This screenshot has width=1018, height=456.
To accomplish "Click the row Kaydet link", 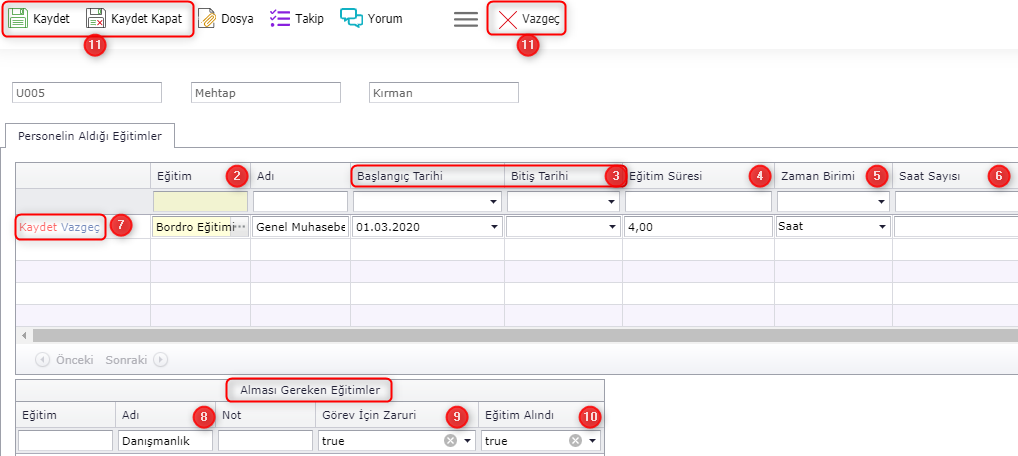I will [x=38, y=227].
